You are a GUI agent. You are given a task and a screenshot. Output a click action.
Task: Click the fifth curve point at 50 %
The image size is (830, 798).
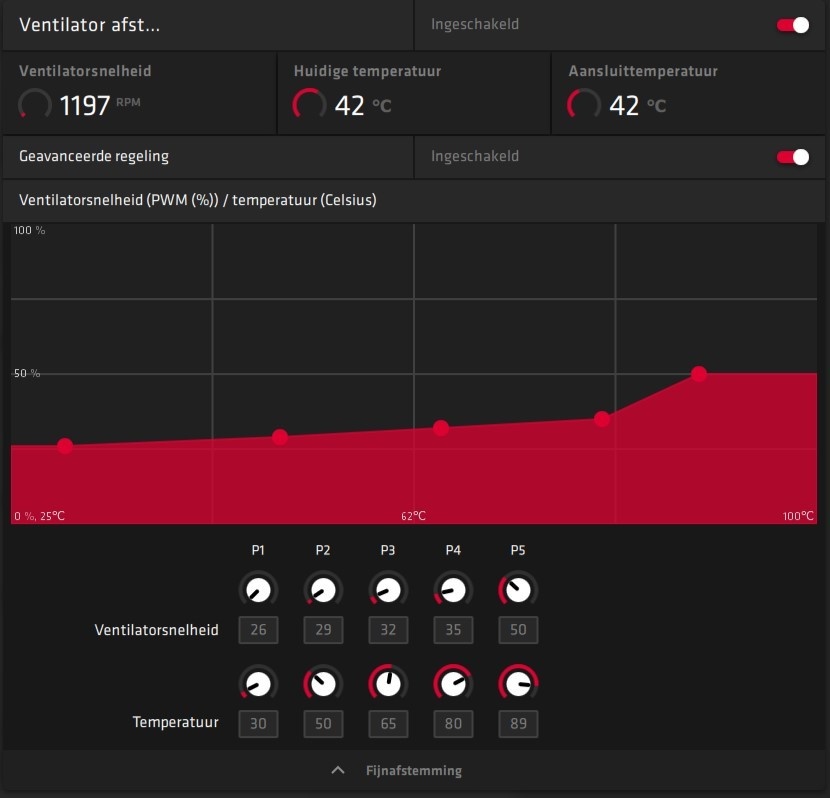point(699,374)
